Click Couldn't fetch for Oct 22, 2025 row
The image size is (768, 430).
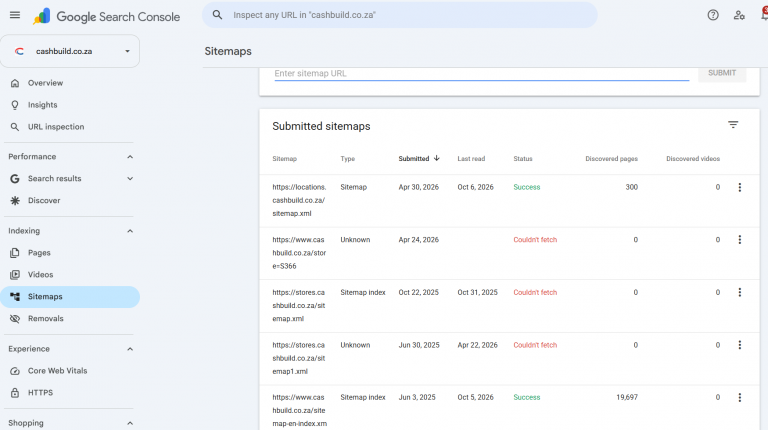point(535,292)
